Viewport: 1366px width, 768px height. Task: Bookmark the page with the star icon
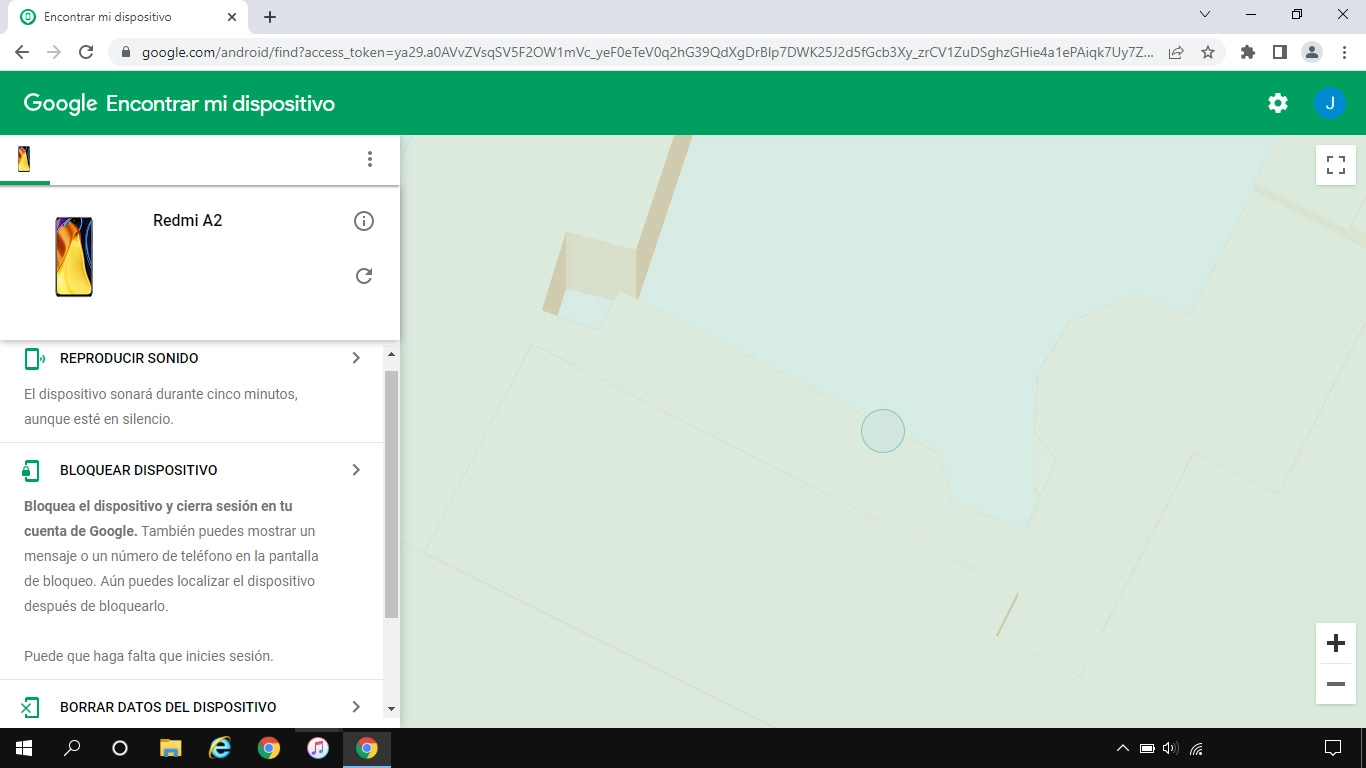[1210, 51]
